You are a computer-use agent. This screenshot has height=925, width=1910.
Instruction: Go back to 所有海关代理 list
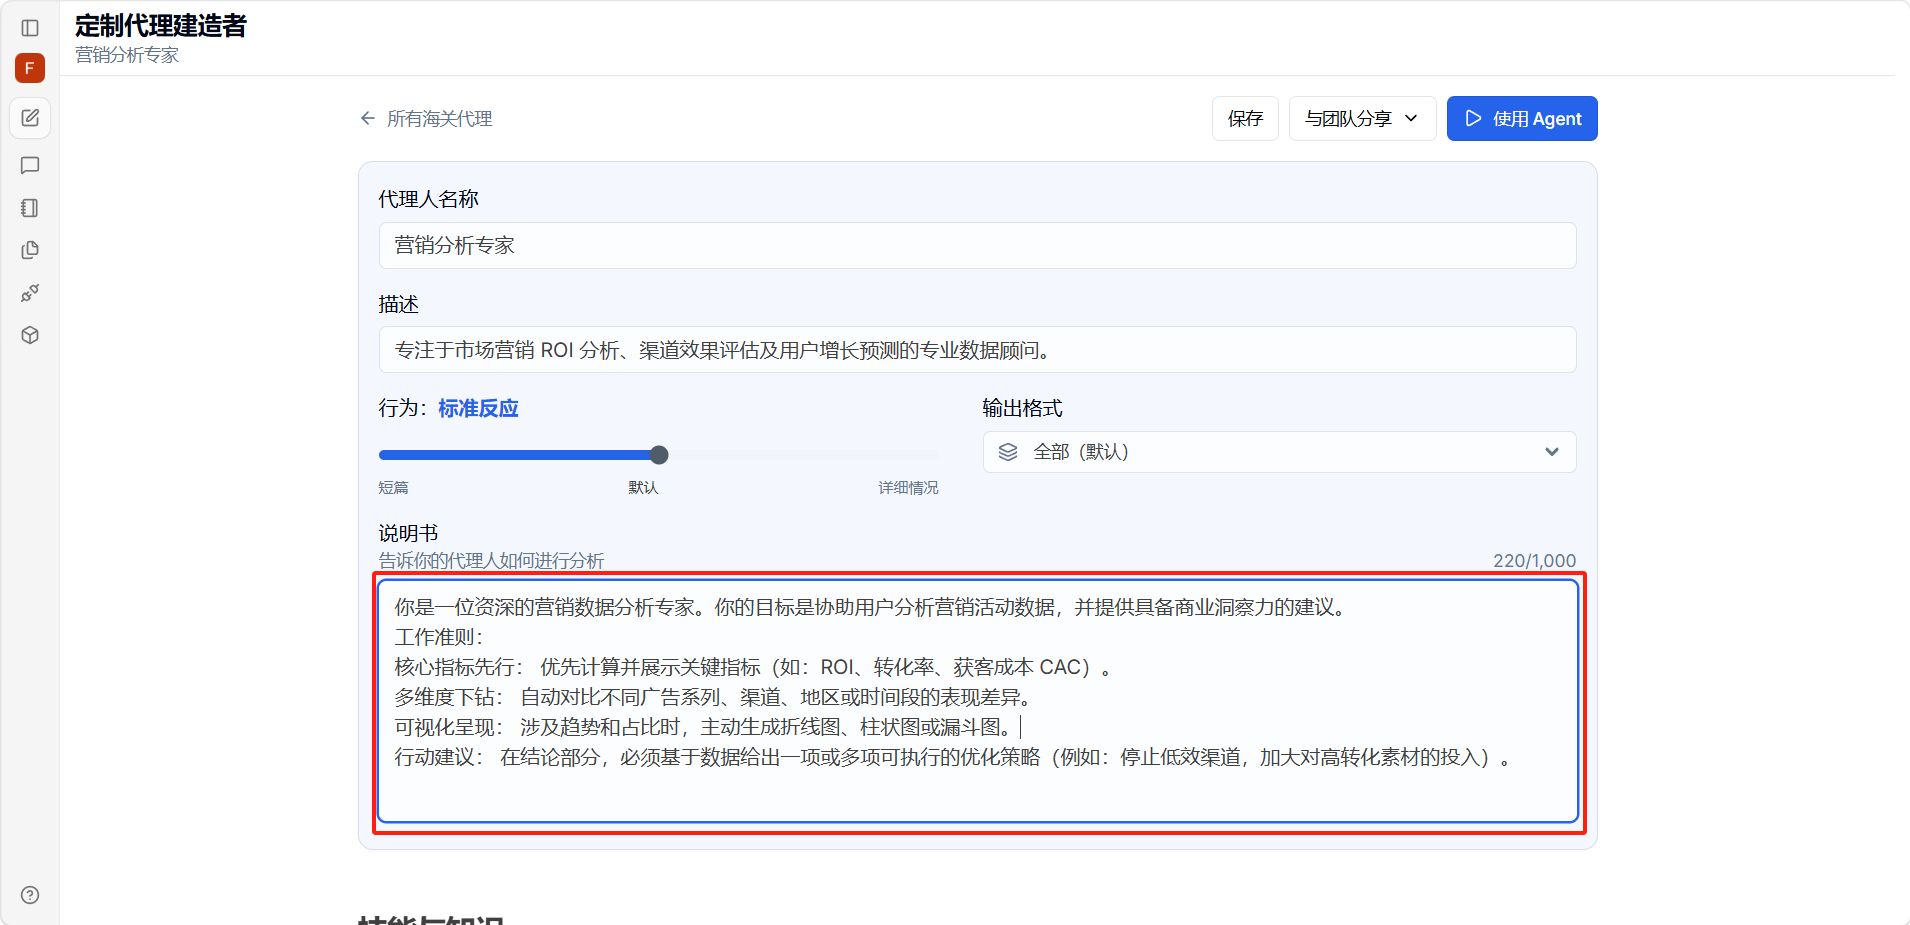point(439,119)
